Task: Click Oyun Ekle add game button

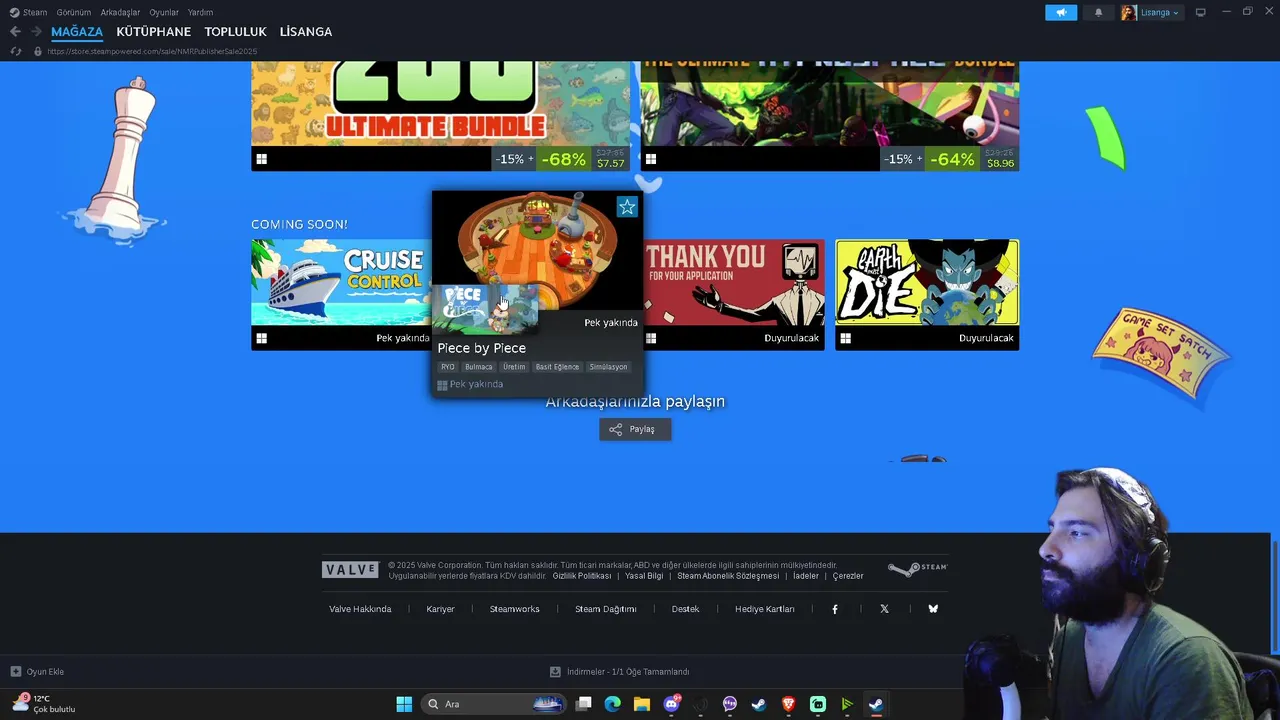Action: pos(37,672)
